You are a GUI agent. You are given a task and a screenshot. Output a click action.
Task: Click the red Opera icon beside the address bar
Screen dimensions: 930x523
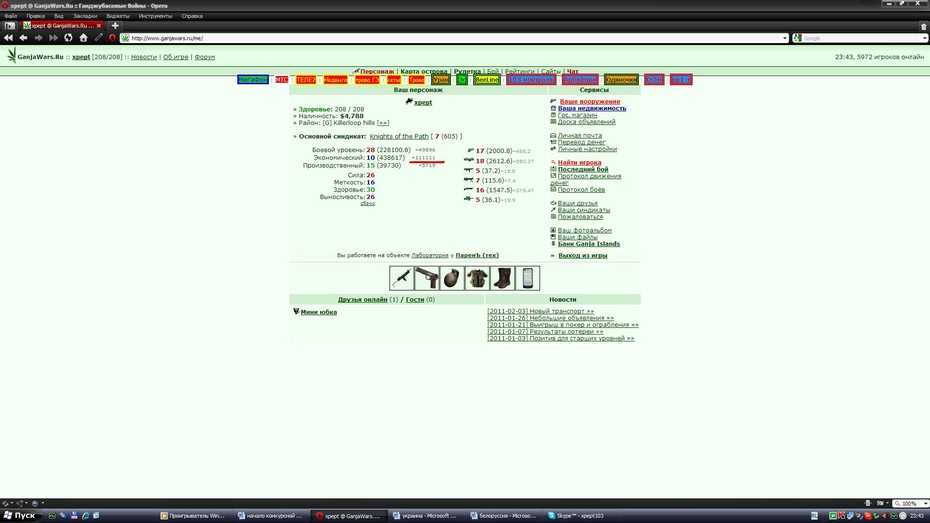tap(112, 38)
